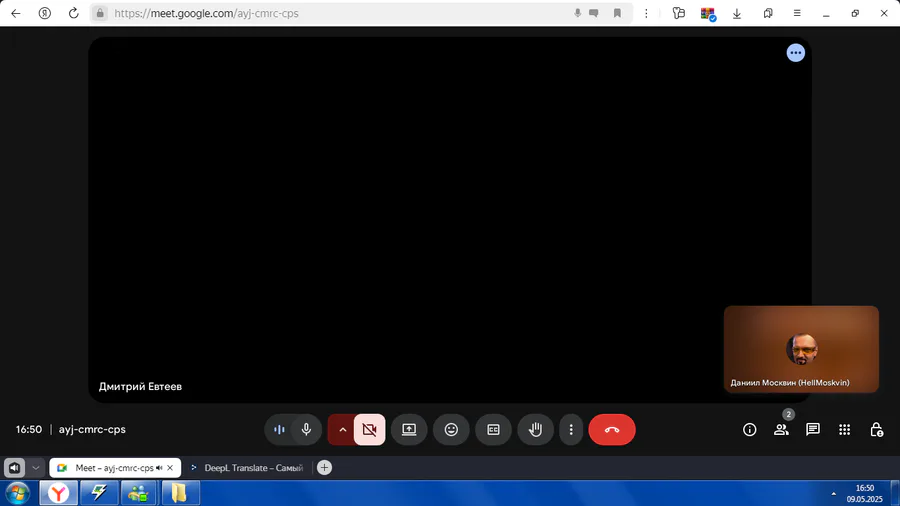This screenshot has width=900, height=506.
Task: Reload the Meet page
Action: (x=73, y=13)
